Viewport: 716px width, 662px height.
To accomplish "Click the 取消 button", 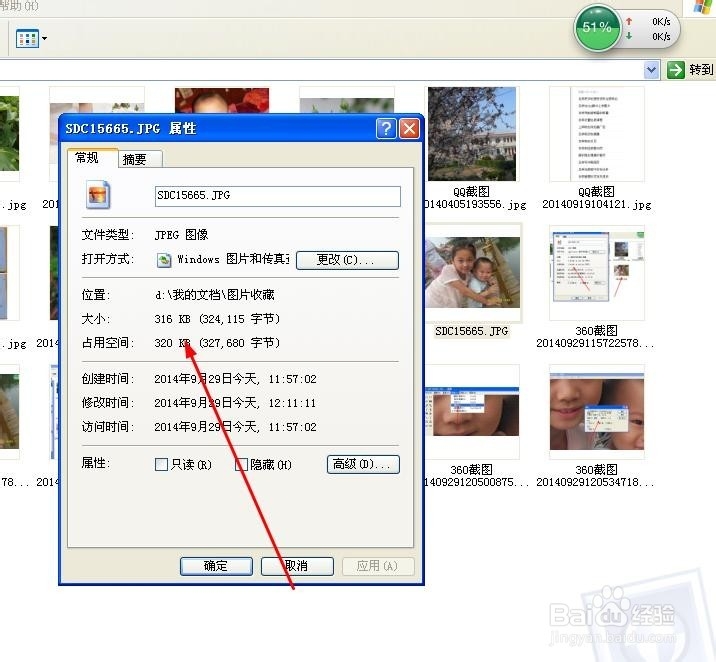I will click(x=297, y=566).
